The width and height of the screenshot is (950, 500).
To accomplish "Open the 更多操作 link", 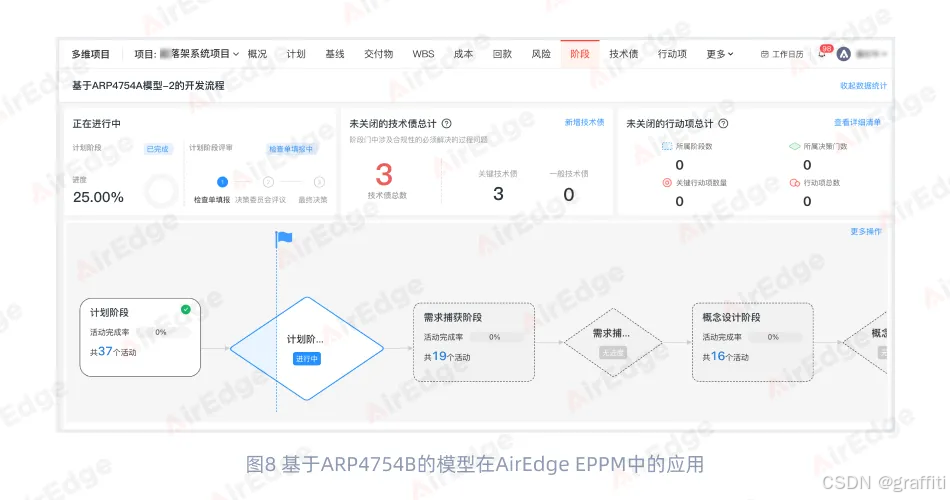I will pyautogui.click(x=866, y=232).
